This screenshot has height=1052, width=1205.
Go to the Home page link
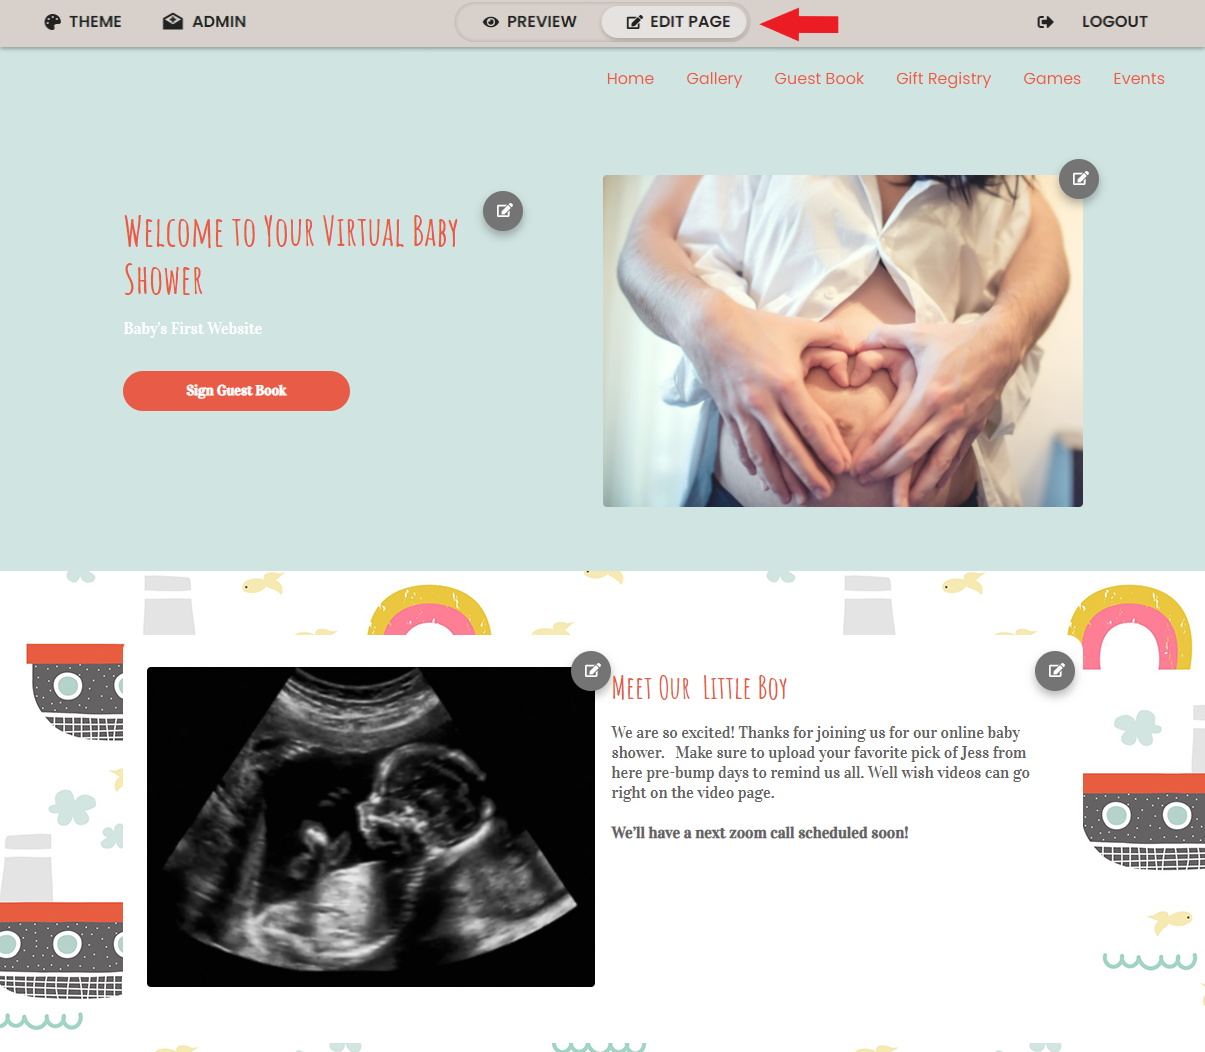[630, 79]
